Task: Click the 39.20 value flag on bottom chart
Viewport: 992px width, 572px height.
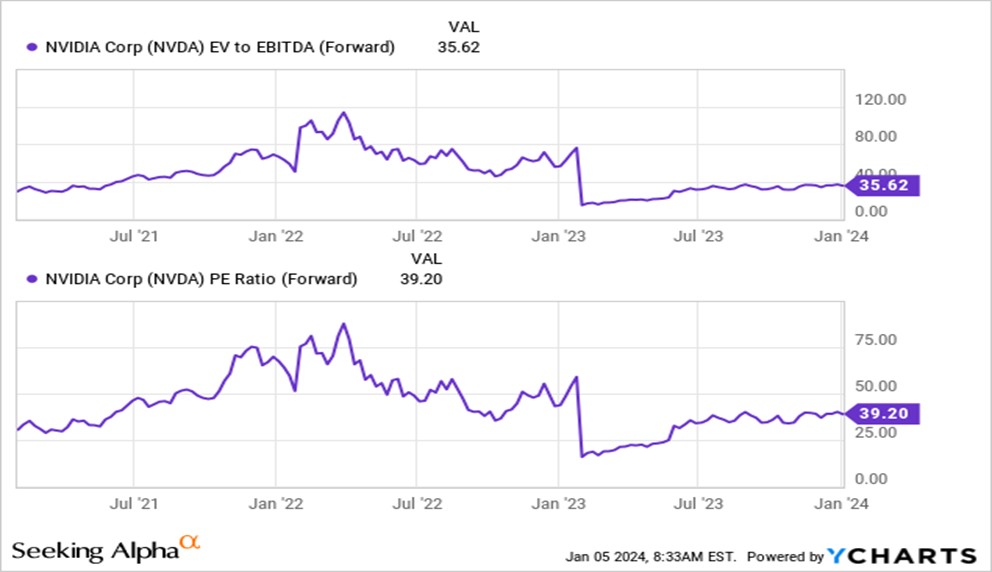Action: [882, 414]
